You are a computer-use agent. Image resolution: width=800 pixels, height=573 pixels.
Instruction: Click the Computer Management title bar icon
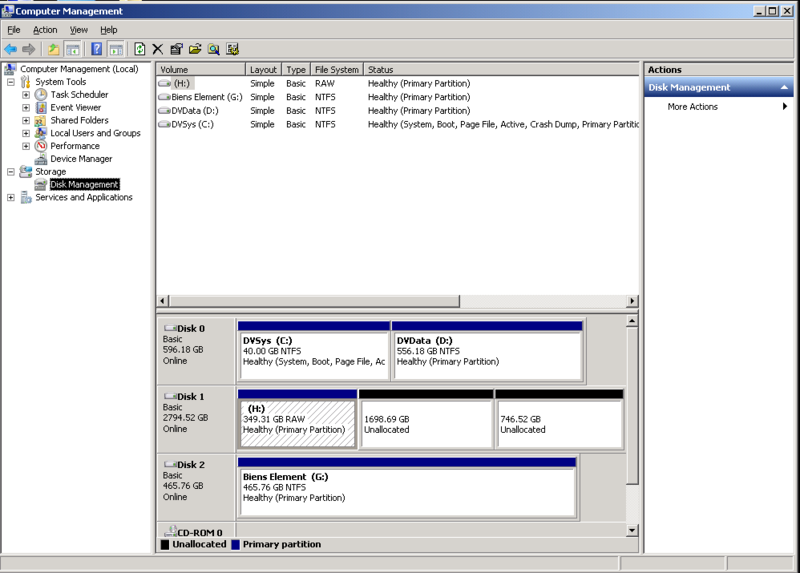click(8, 11)
